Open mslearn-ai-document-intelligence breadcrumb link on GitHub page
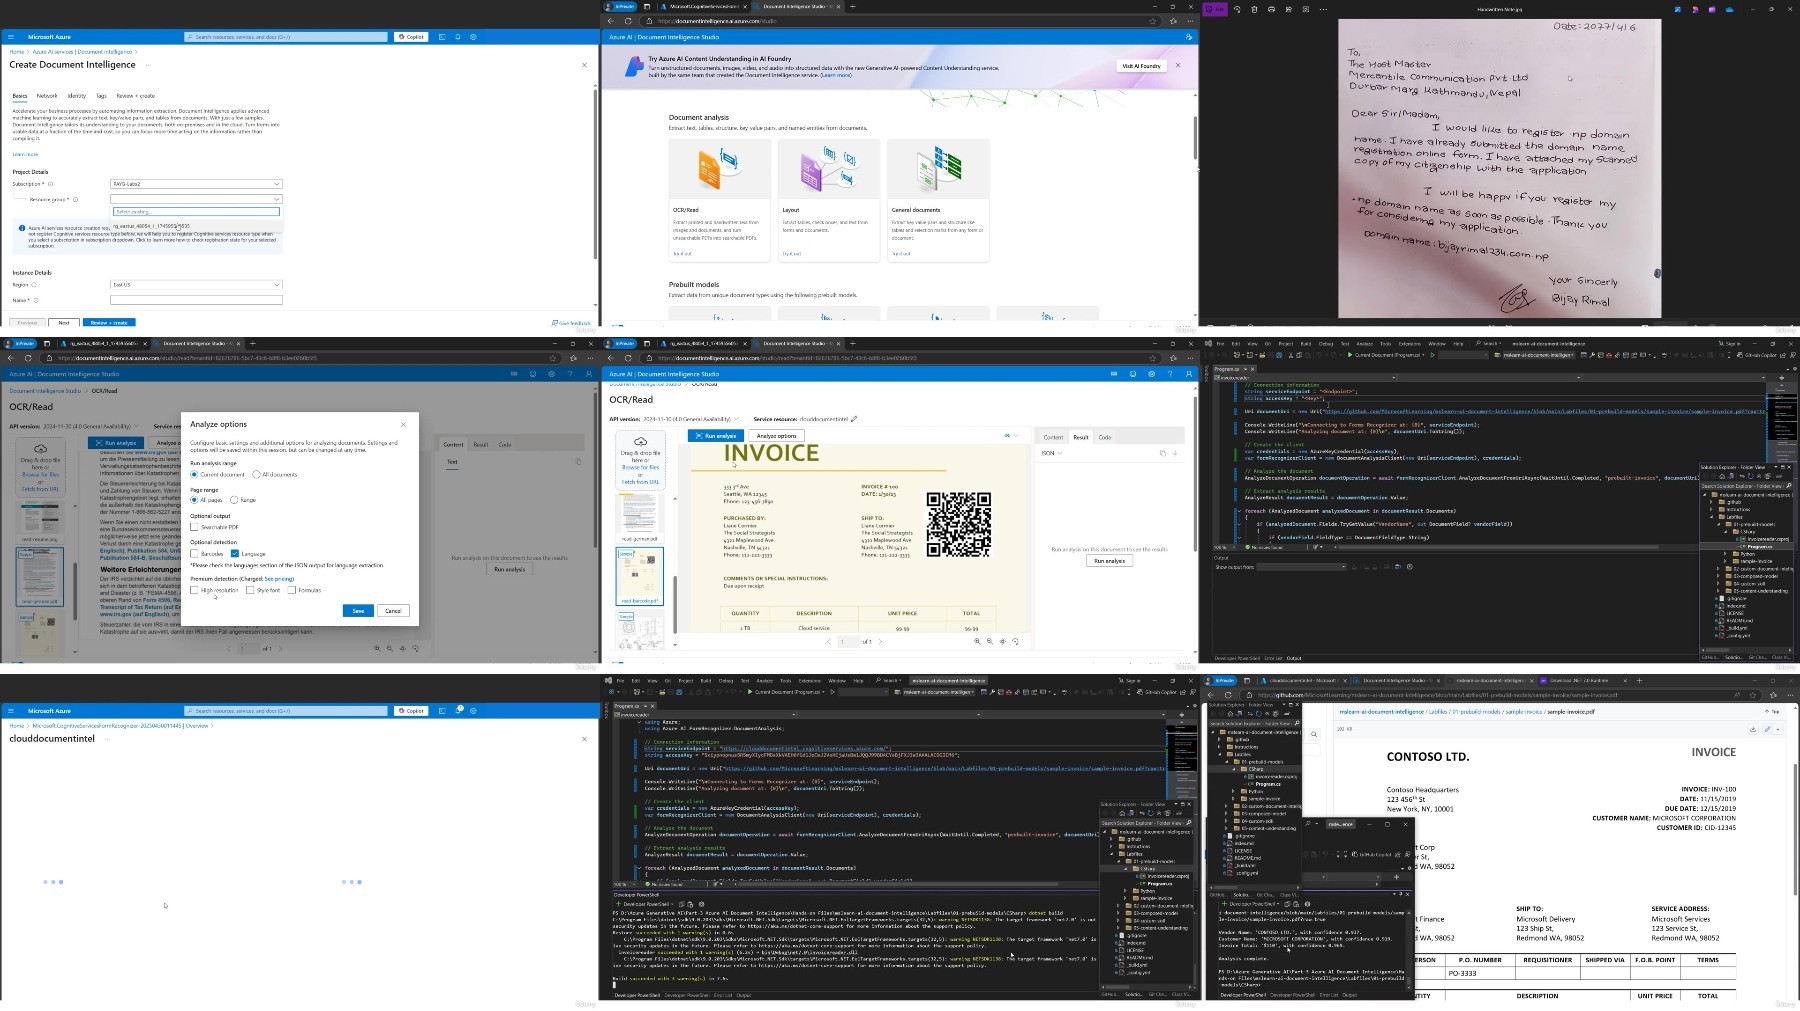This screenshot has width=1800, height=1011. point(1381,712)
